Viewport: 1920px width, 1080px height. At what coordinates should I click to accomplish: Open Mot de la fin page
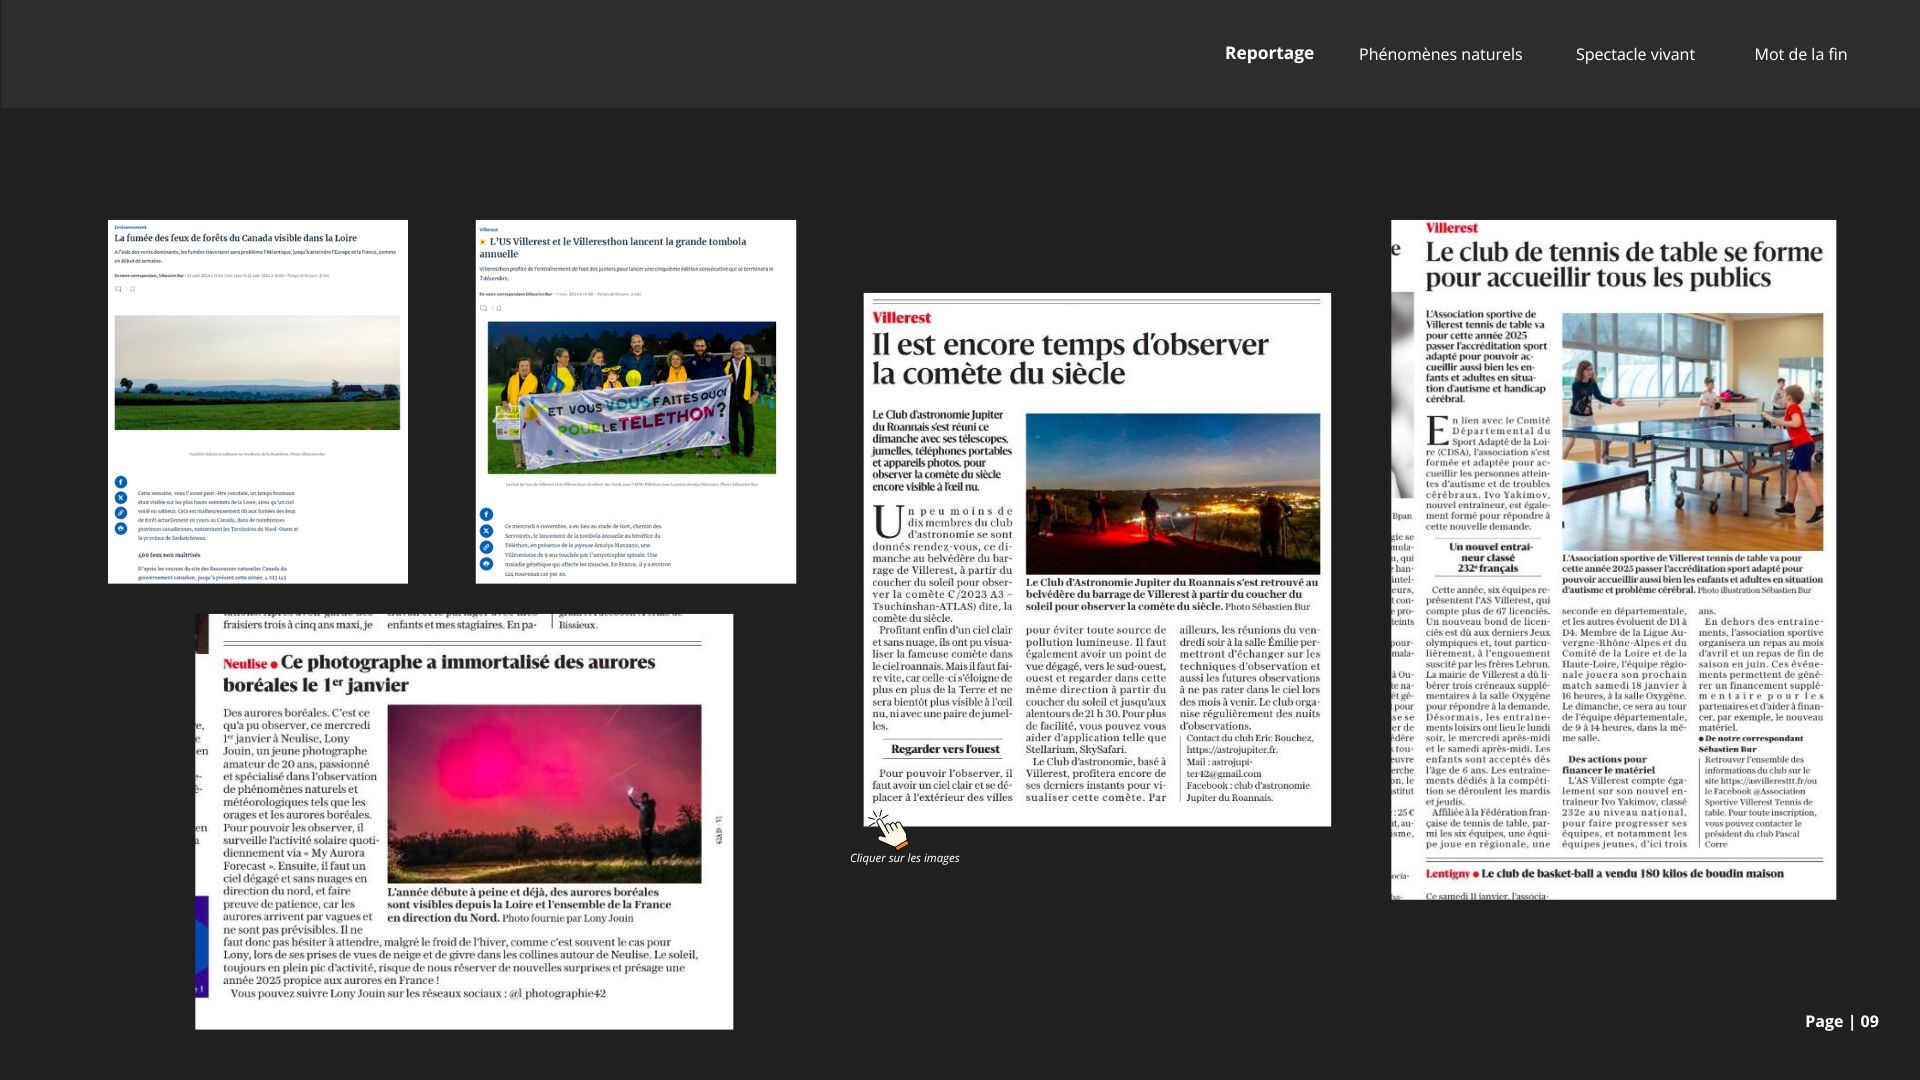click(1800, 54)
